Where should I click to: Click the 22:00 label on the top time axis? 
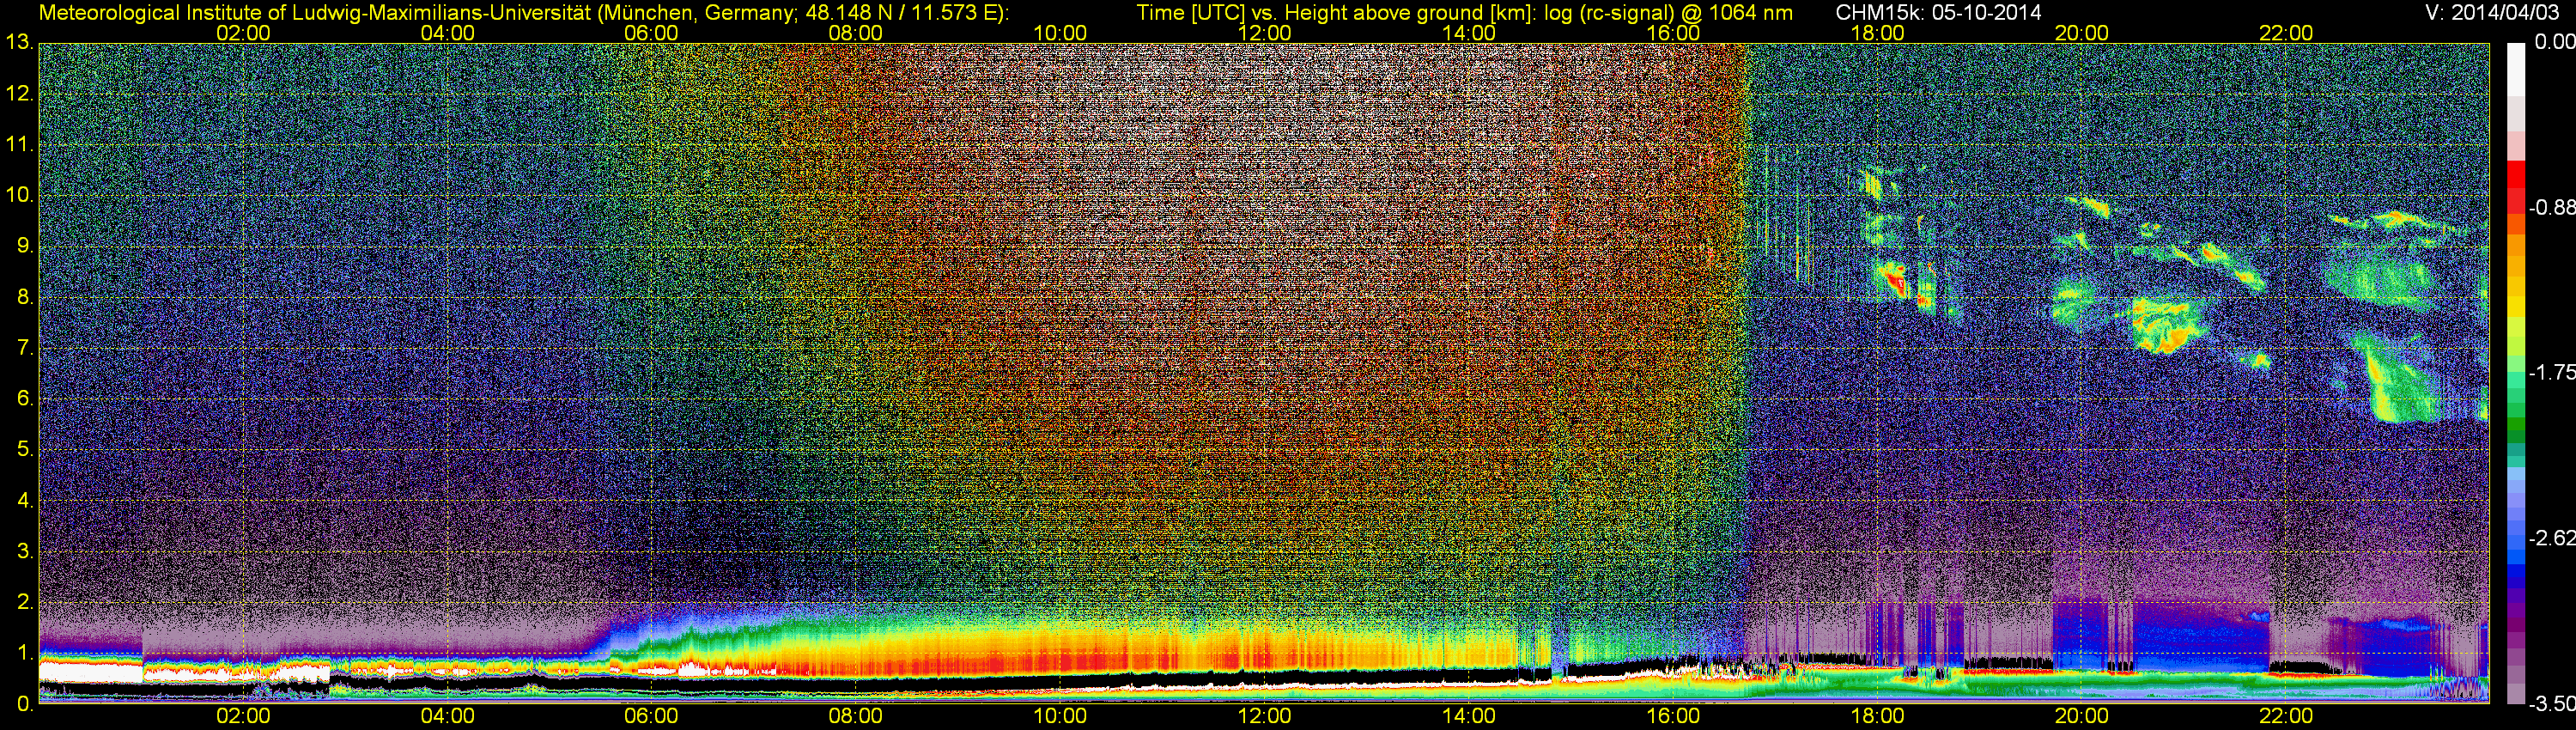pyautogui.click(x=2286, y=33)
